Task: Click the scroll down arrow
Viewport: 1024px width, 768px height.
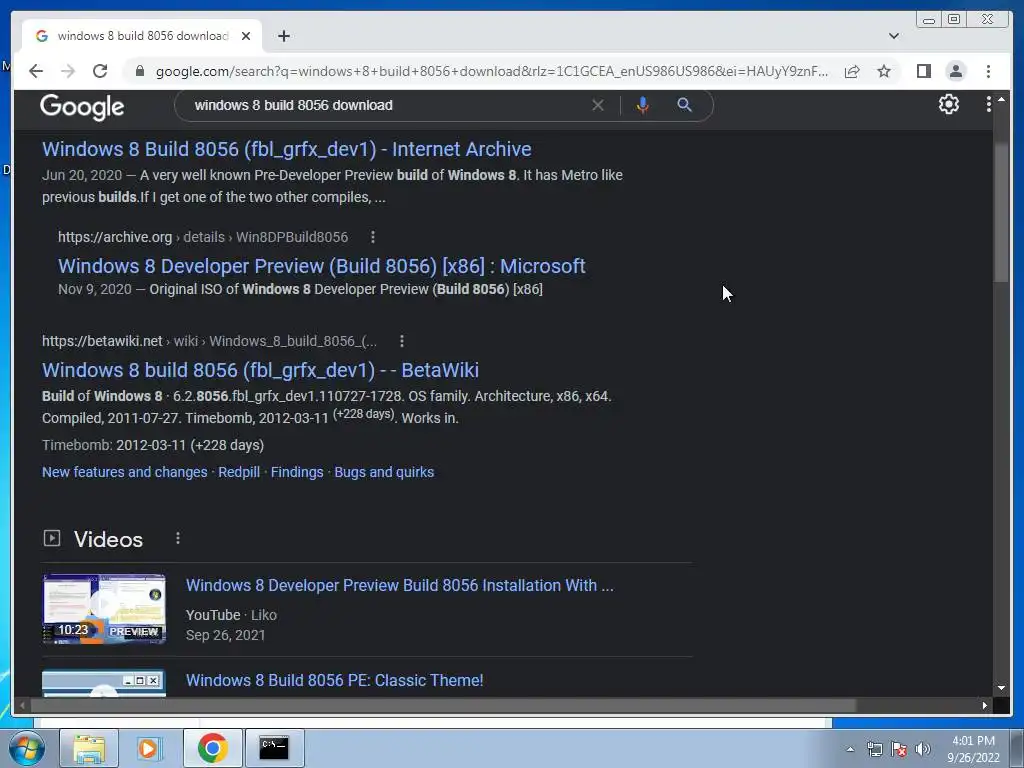Action: (x=1001, y=688)
